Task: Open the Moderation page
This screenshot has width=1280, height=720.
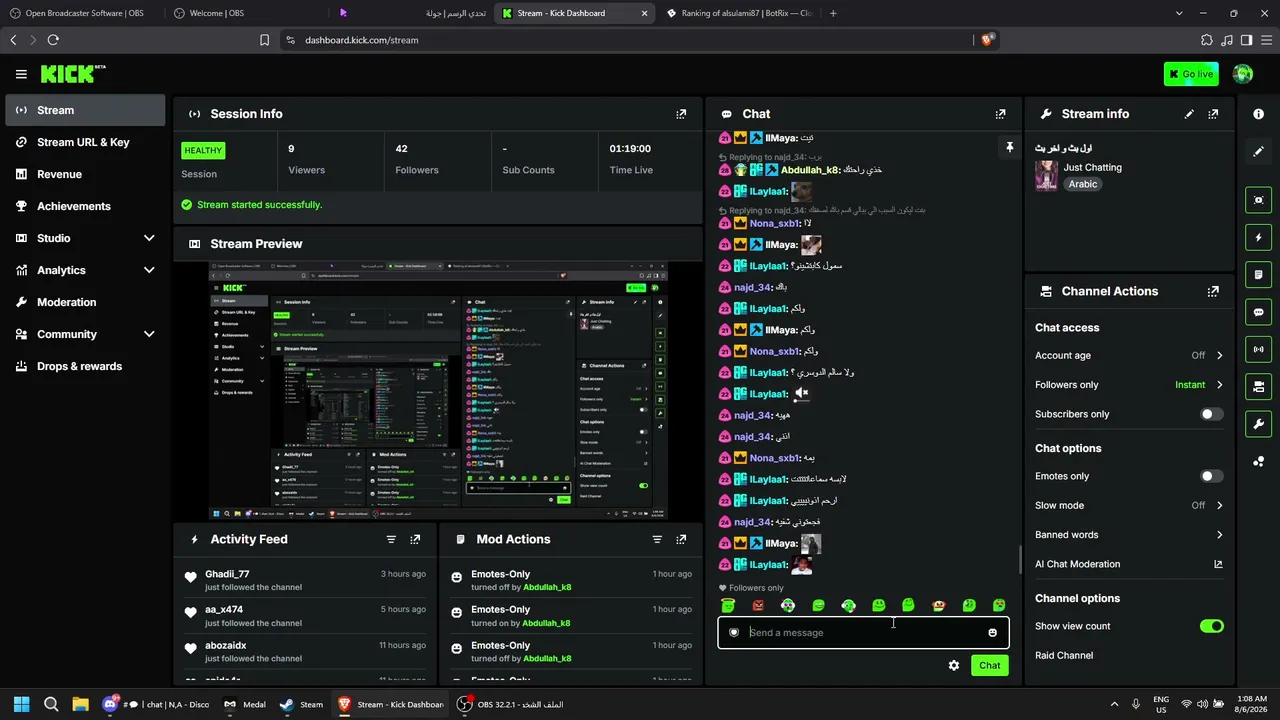Action: [85, 302]
